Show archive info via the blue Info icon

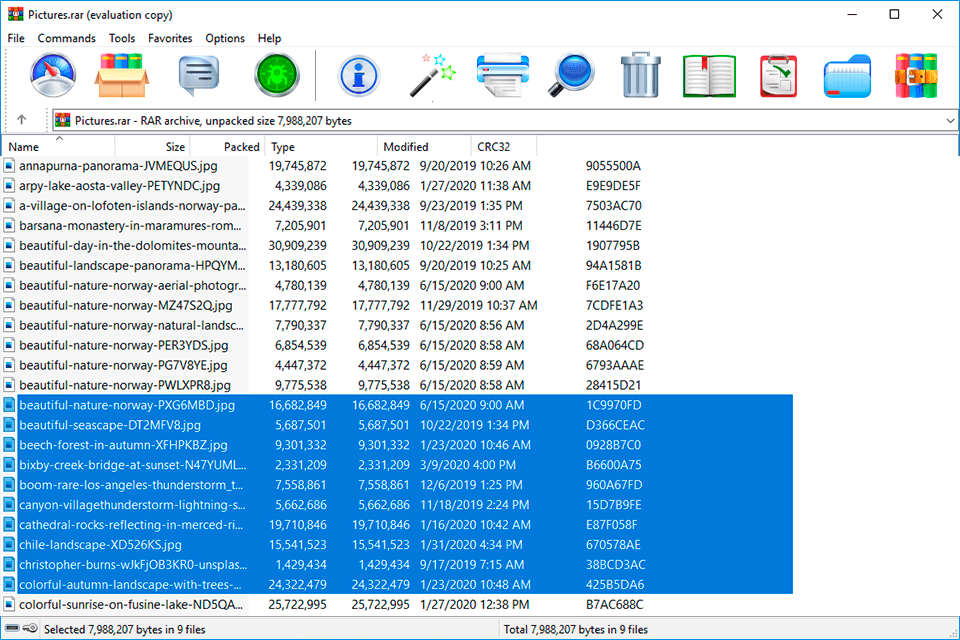coord(358,75)
